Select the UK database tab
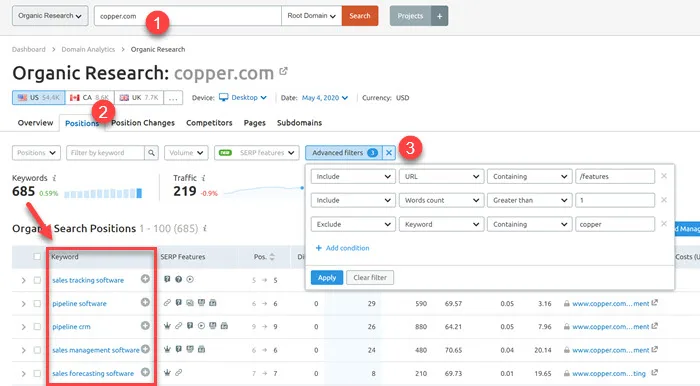This screenshot has width=700, height=386. (139, 97)
